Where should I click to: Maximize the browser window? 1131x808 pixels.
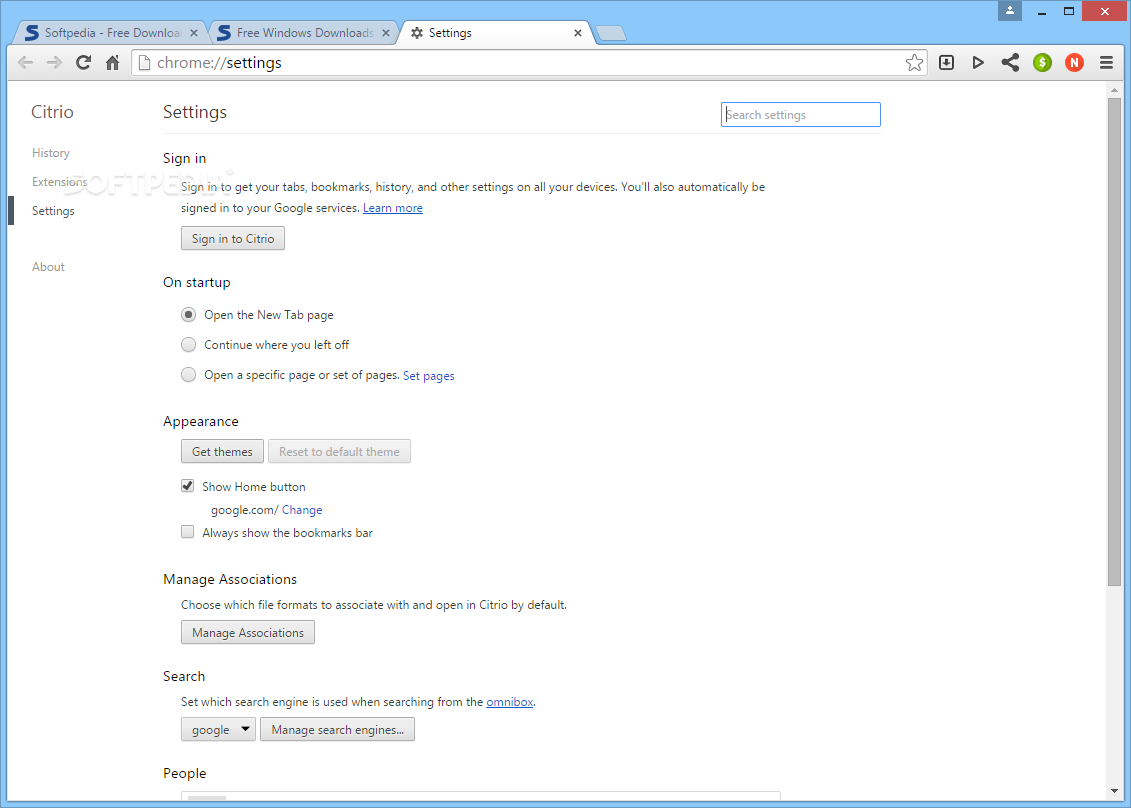point(1069,11)
